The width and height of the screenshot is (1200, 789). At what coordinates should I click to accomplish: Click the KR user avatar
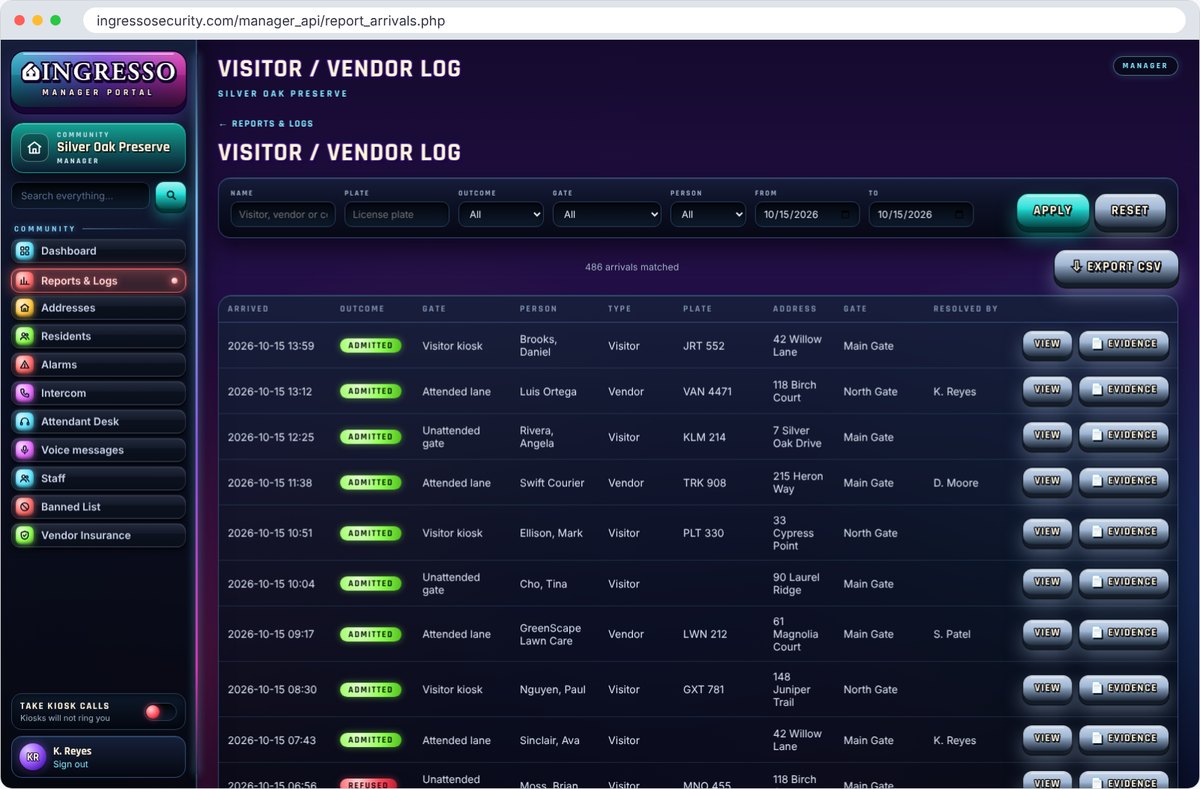(33, 757)
